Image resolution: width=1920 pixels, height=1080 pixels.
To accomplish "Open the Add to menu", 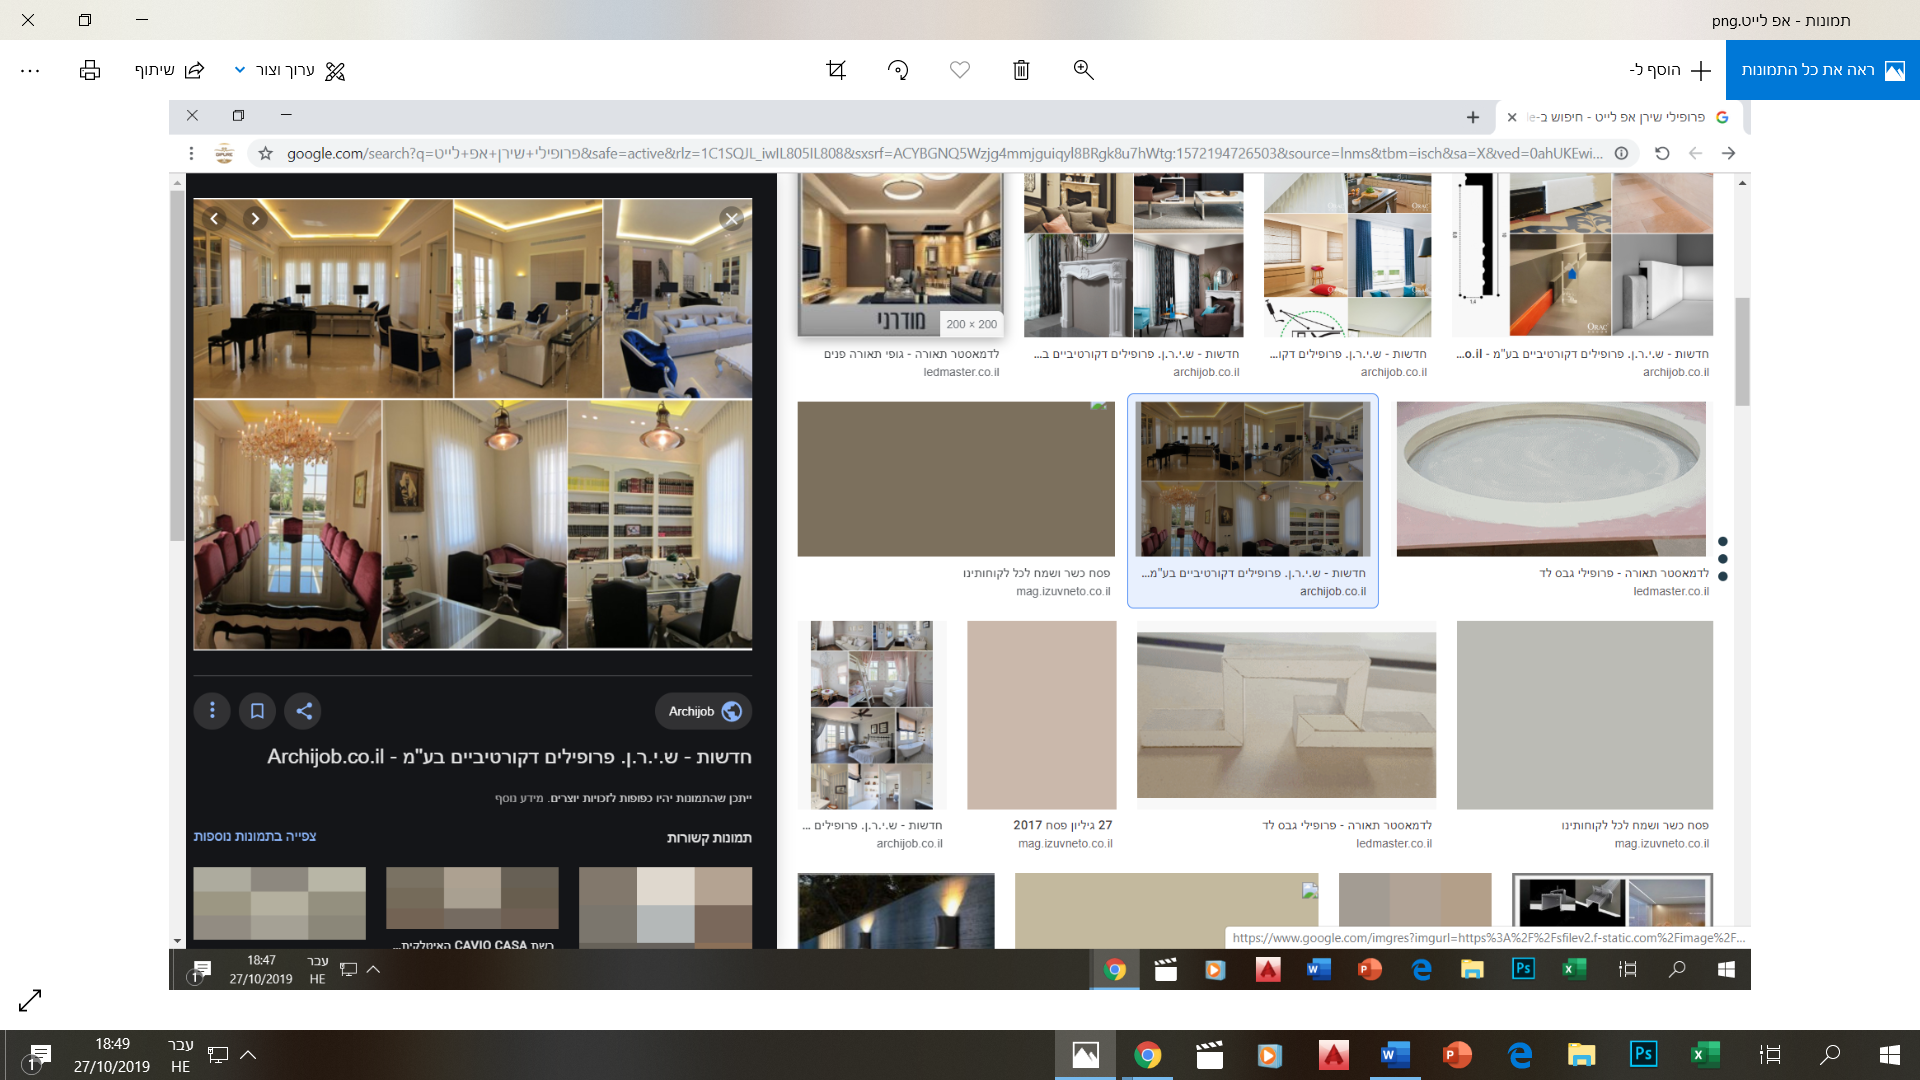I will 1670,70.
